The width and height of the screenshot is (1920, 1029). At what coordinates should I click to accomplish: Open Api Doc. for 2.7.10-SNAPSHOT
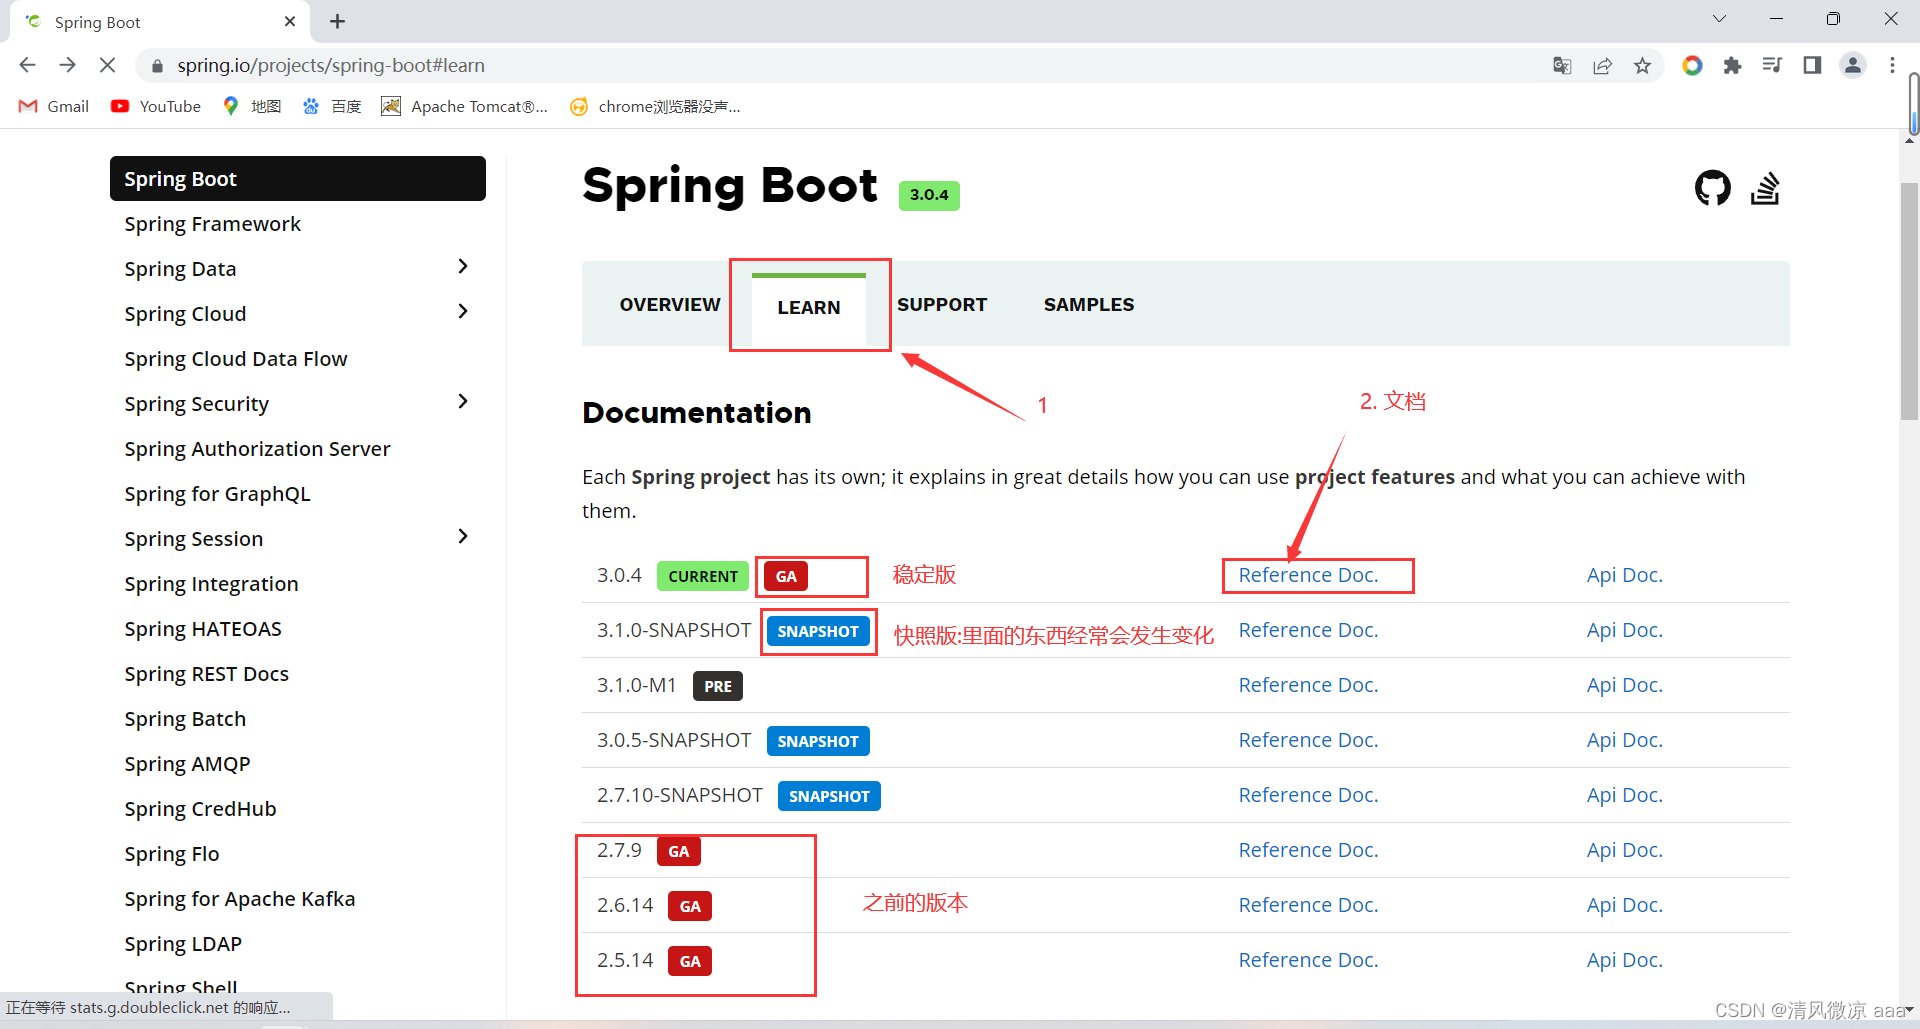pyautogui.click(x=1625, y=795)
